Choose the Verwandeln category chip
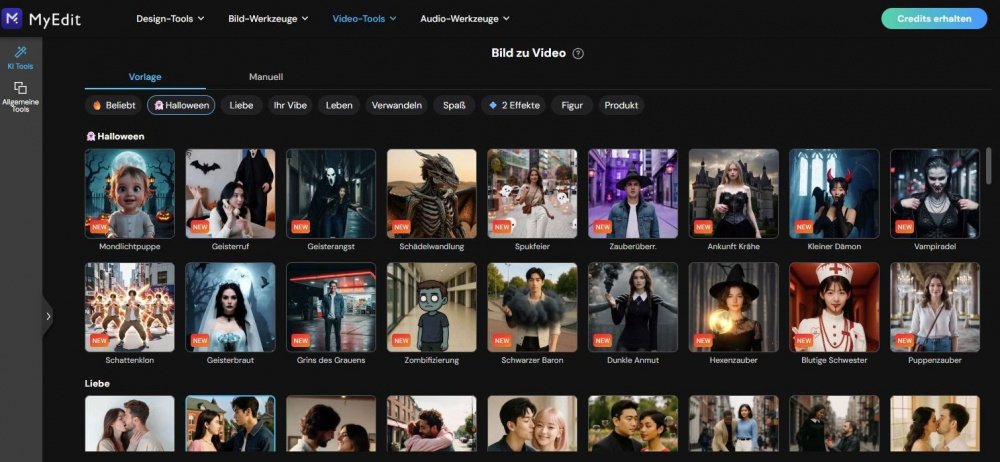1000x462 pixels. [x=397, y=105]
